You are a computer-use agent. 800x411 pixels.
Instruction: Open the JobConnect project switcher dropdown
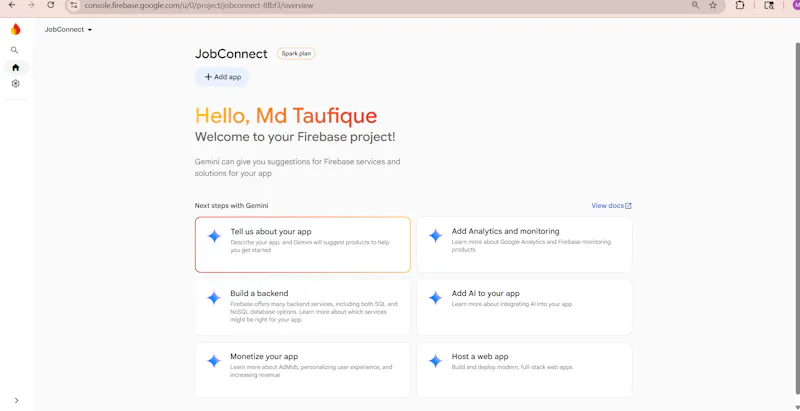pos(68,30)
